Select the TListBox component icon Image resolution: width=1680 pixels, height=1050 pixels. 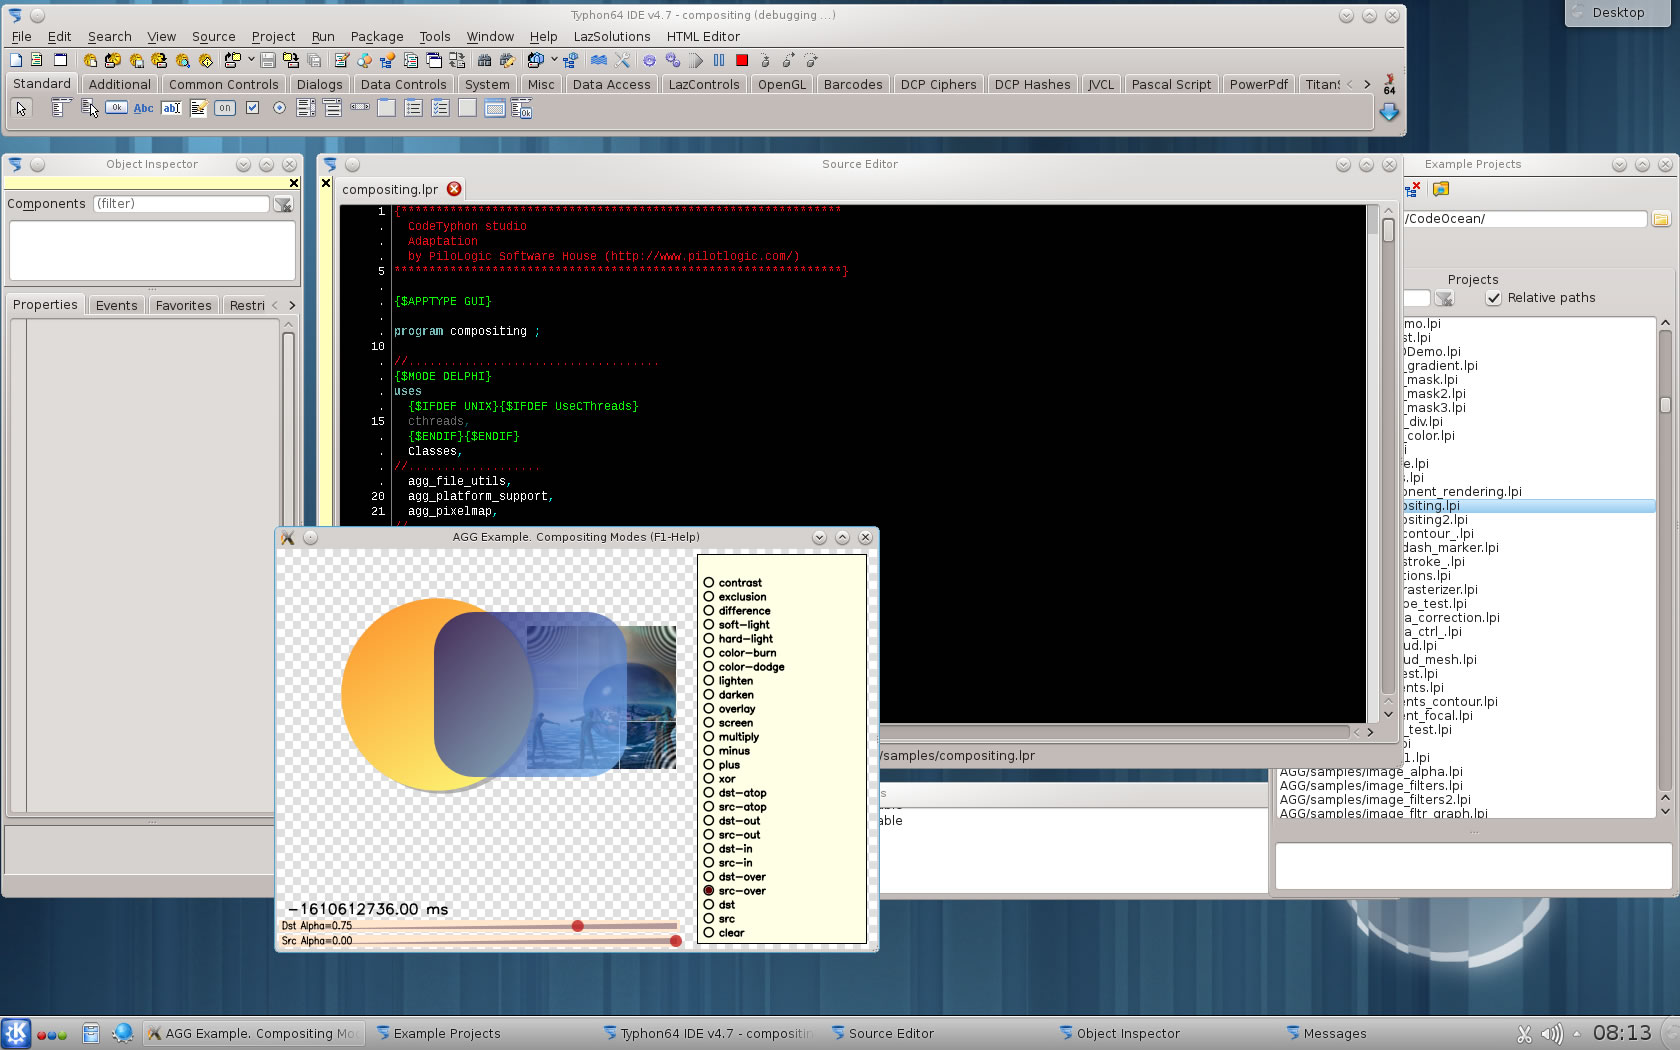click(306, 108)
